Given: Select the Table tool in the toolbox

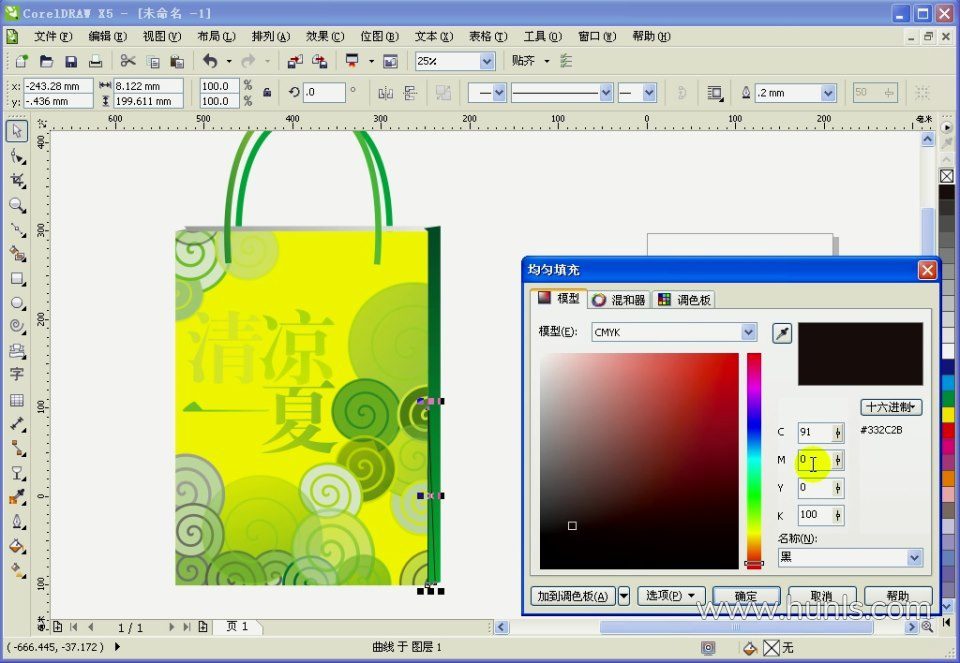Looking at the screenshot, I should tap(17, 400).
